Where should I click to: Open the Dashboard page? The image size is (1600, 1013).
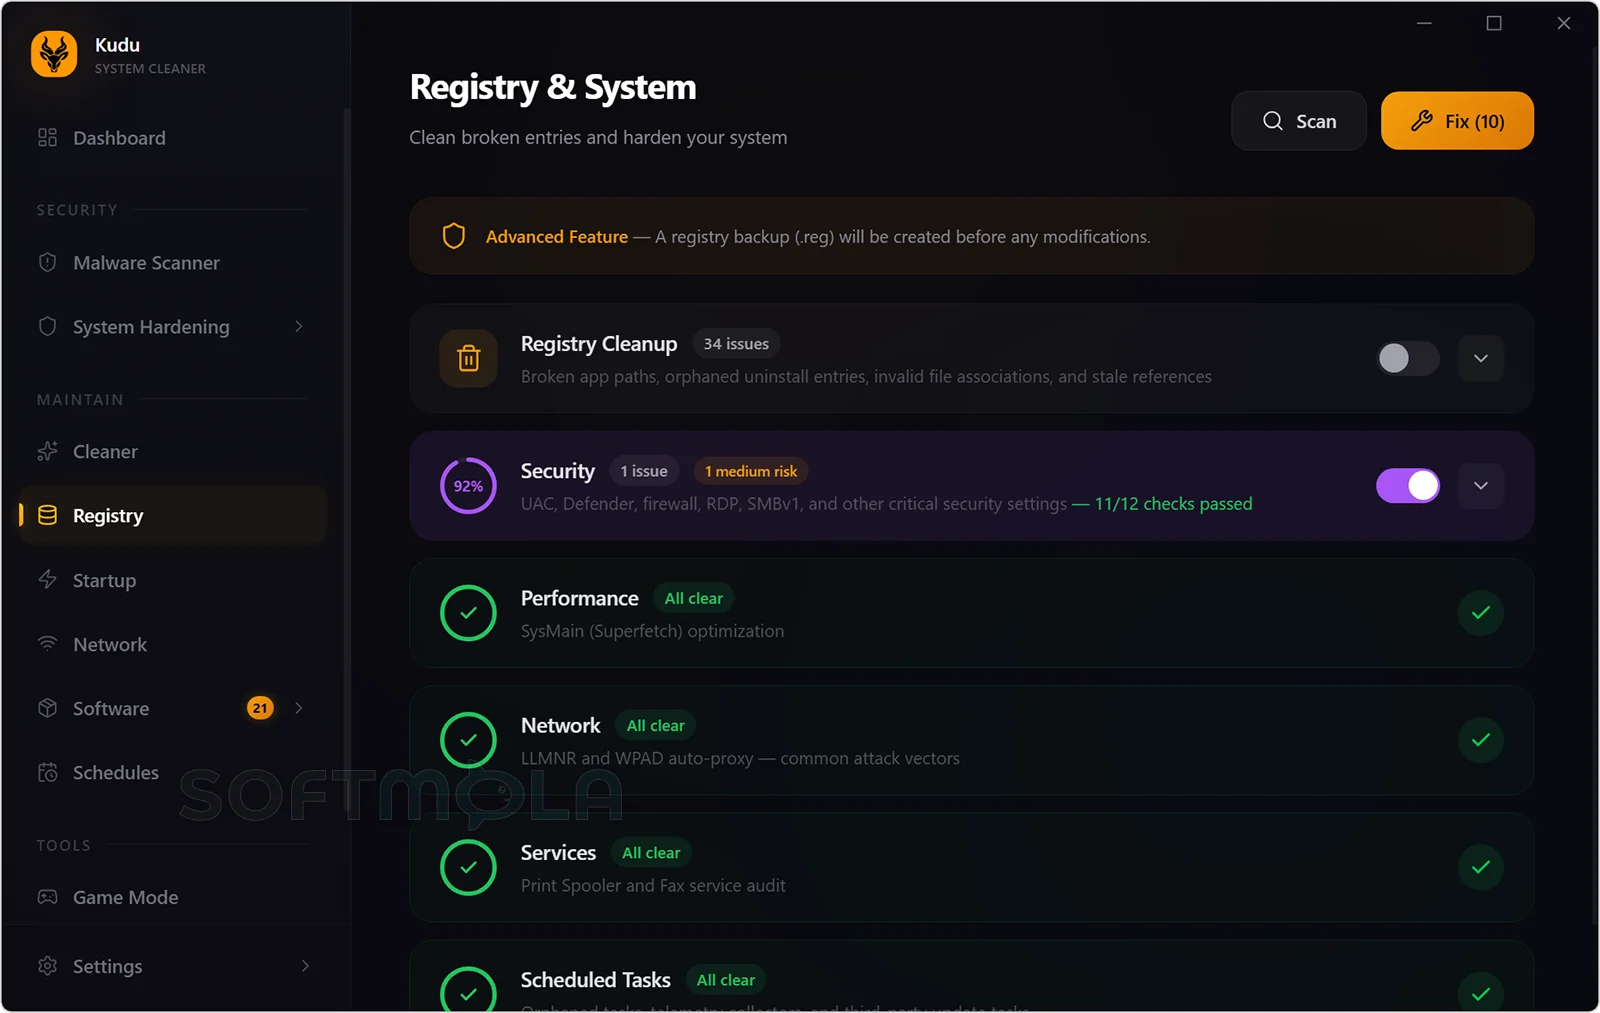172,138
